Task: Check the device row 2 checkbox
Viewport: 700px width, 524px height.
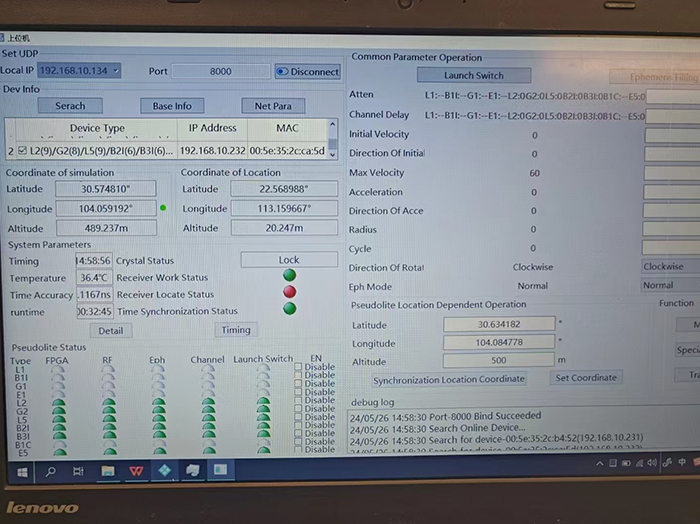Action: point(22,151)
